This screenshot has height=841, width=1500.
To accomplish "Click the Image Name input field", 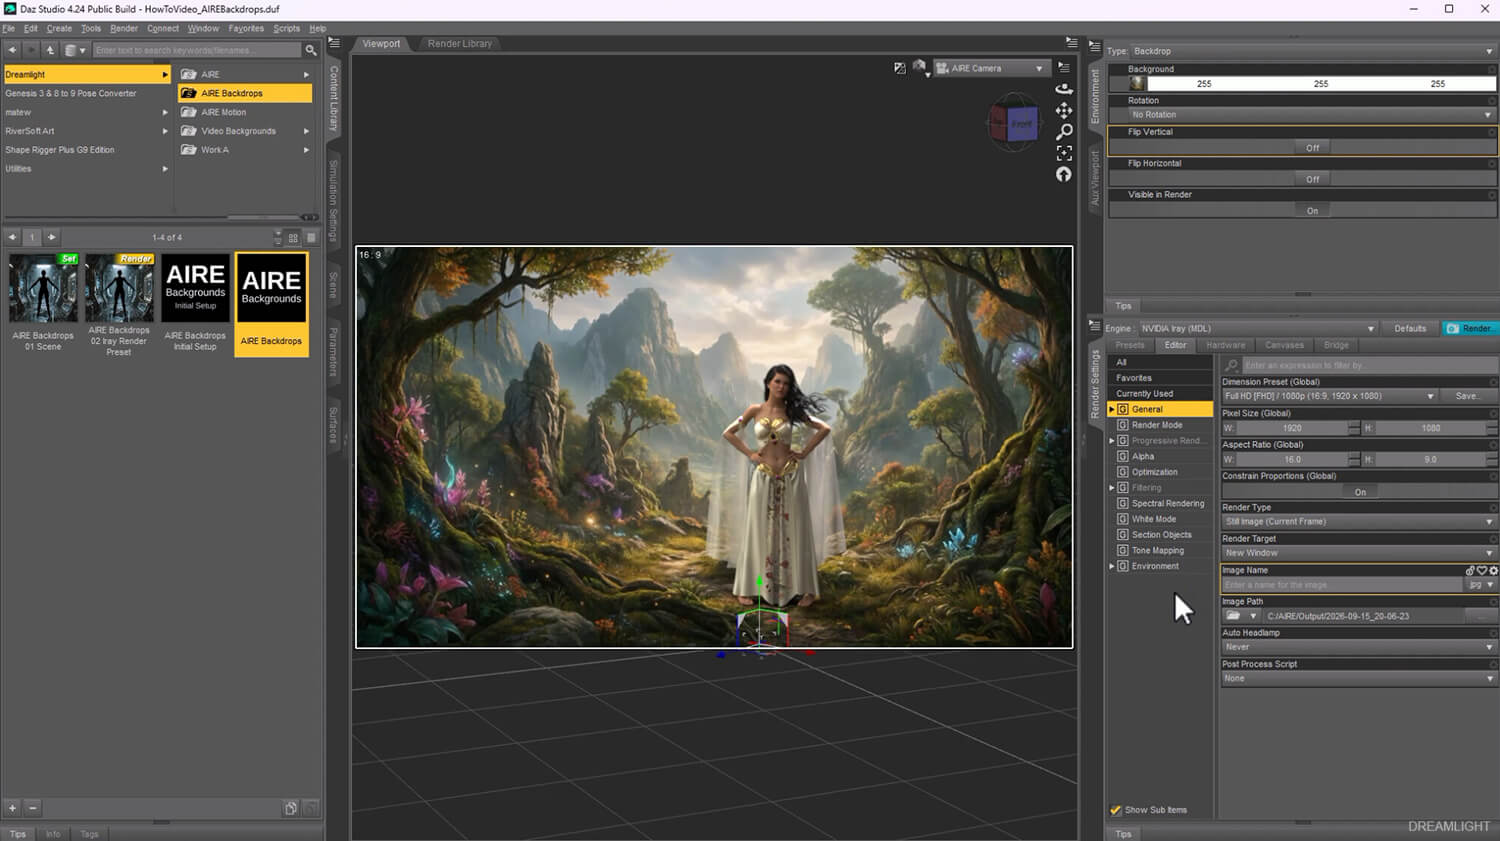I will [x=1342, y=585].
